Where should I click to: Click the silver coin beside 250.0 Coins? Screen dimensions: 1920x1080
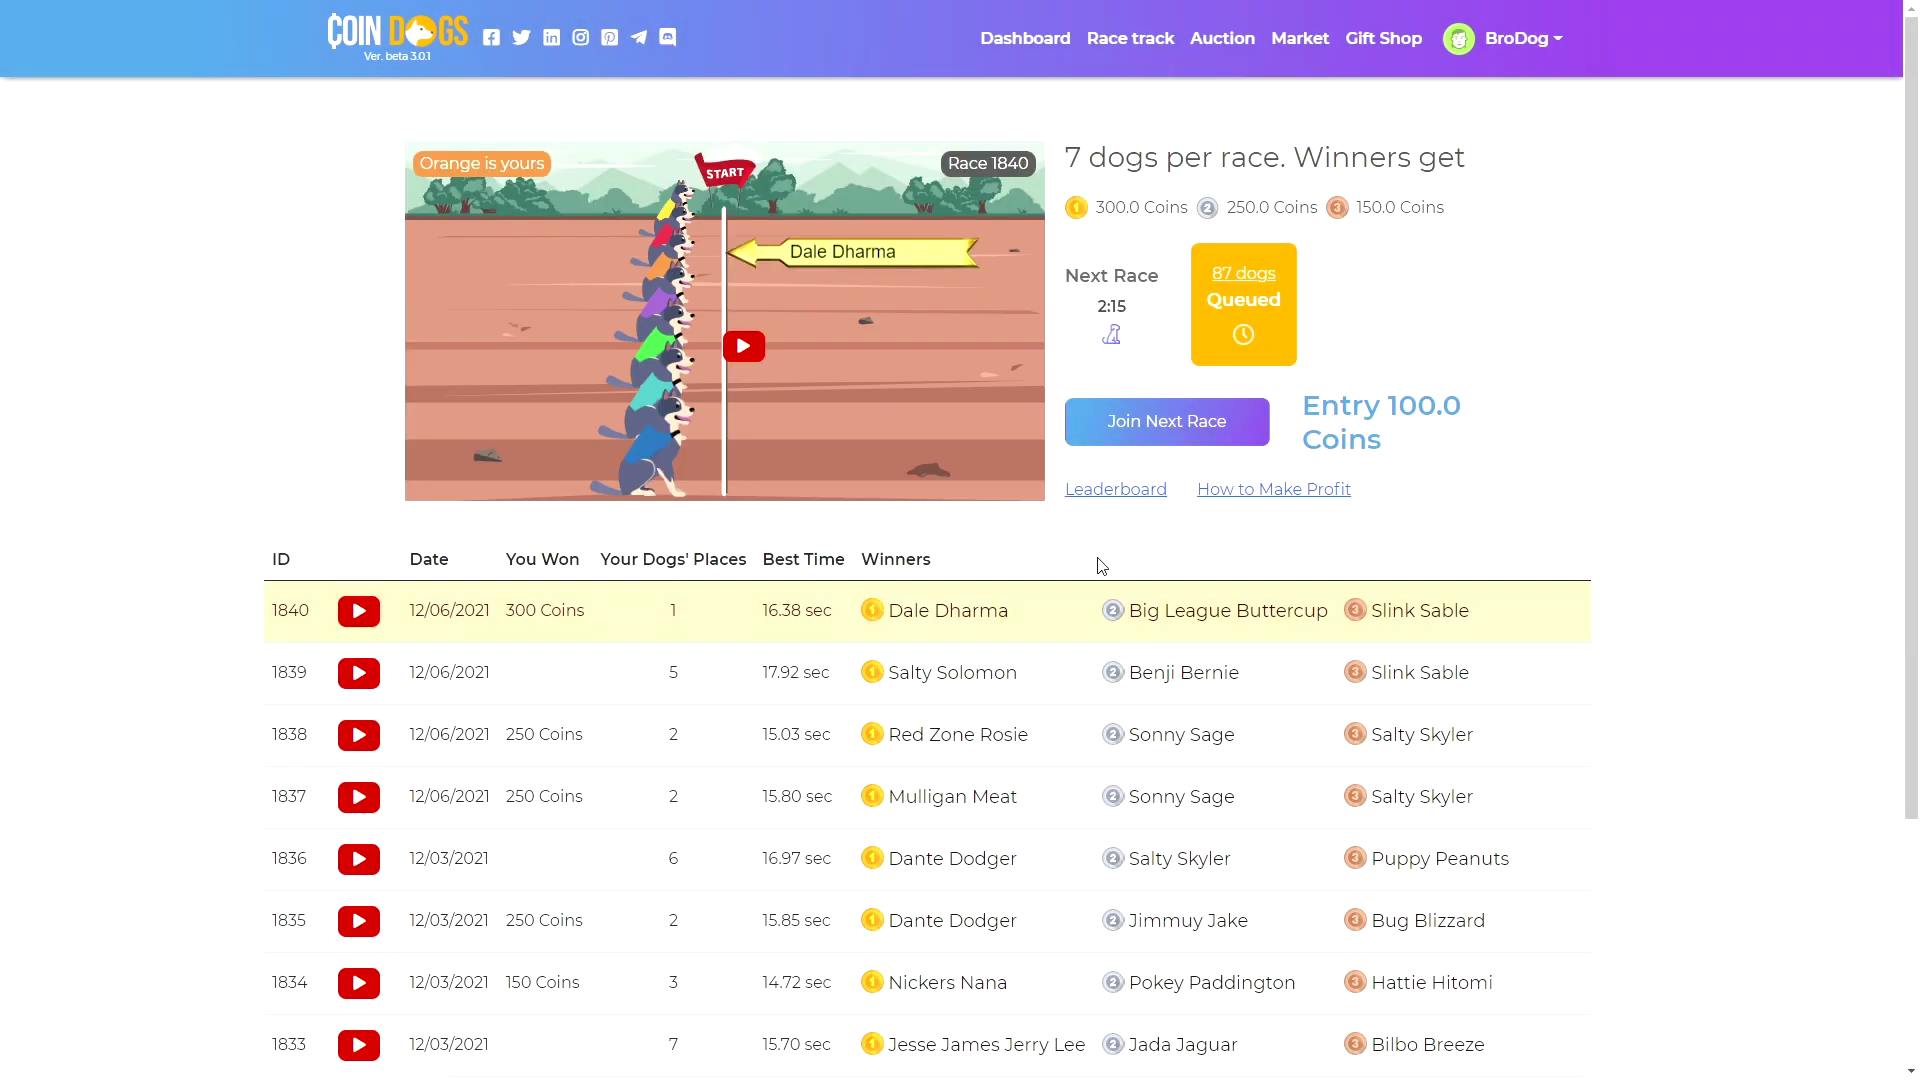pos(1207,208)
